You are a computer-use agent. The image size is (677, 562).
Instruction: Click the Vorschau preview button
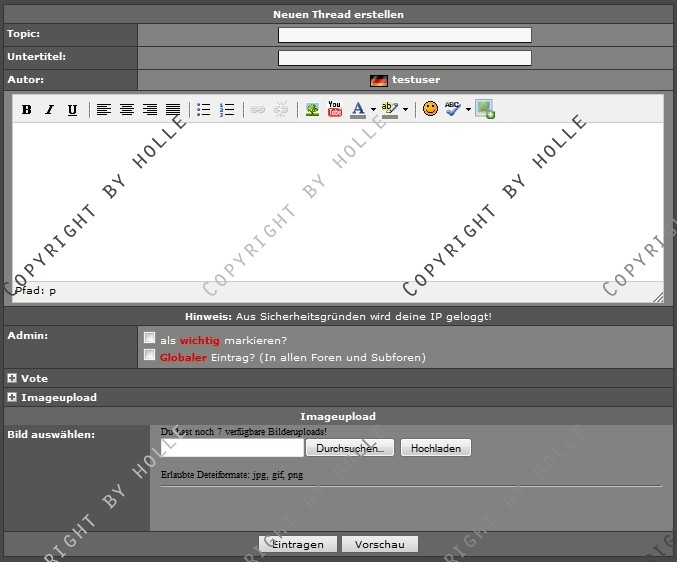[x=379, y=545]
